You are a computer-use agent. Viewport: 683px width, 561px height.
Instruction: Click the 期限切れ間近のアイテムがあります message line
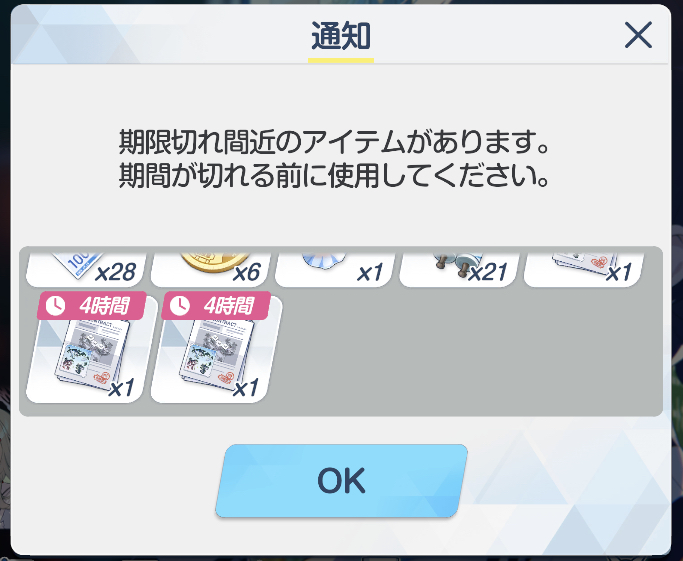click(x=334, y=142)
